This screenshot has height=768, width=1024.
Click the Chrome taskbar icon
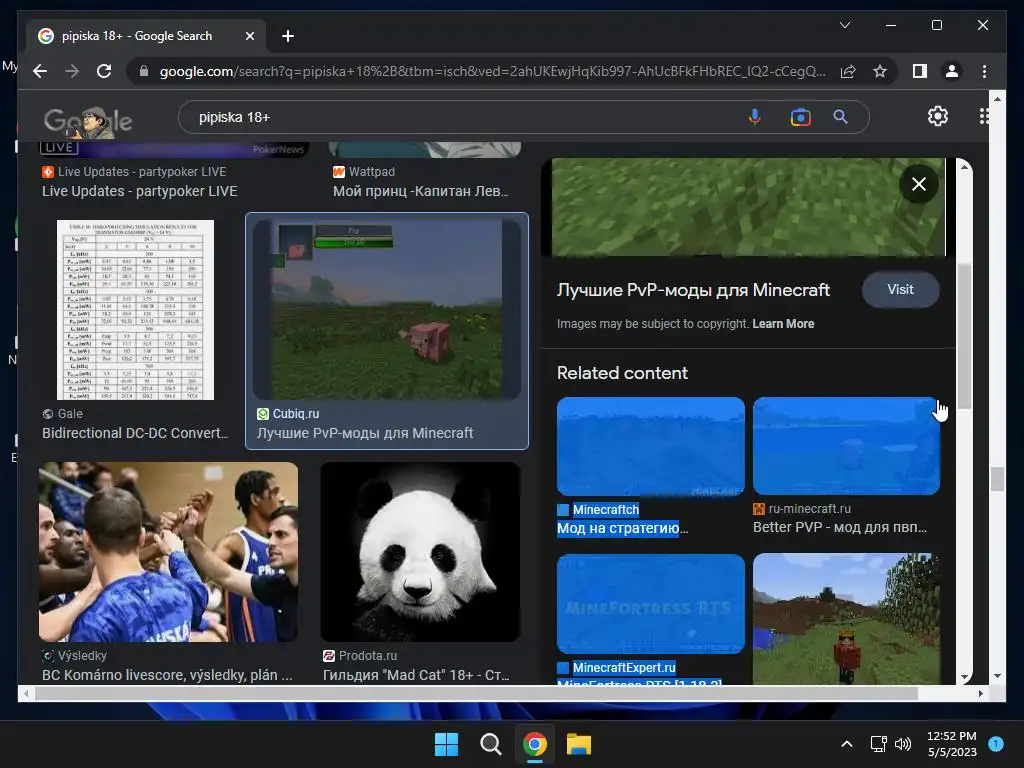(x=534, y=744)
